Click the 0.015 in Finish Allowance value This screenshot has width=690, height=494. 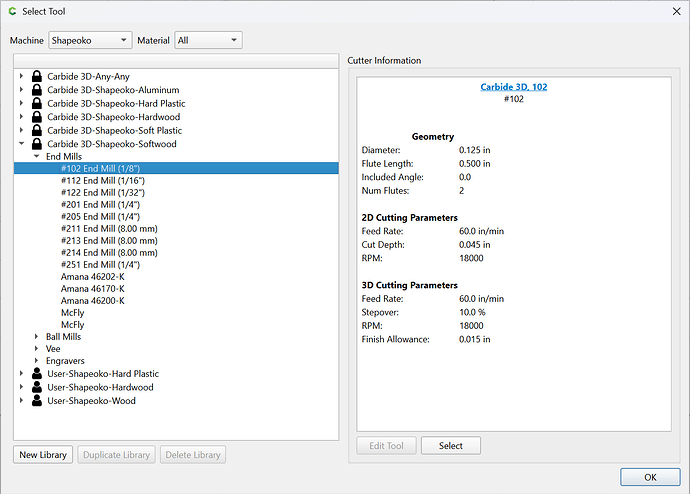[x=474, y=339]
